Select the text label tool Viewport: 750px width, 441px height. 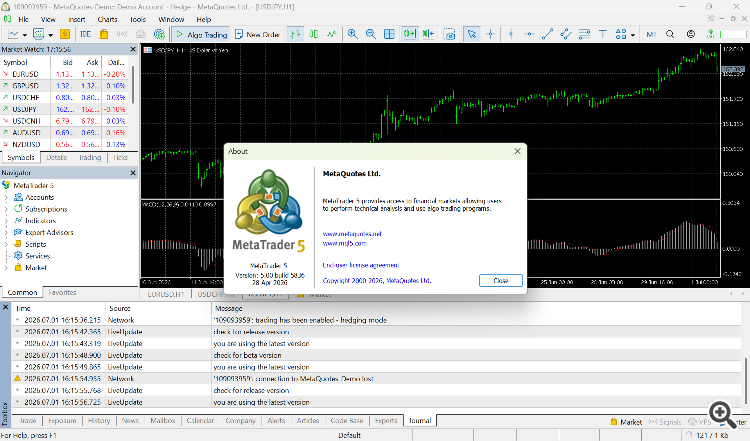603,34
